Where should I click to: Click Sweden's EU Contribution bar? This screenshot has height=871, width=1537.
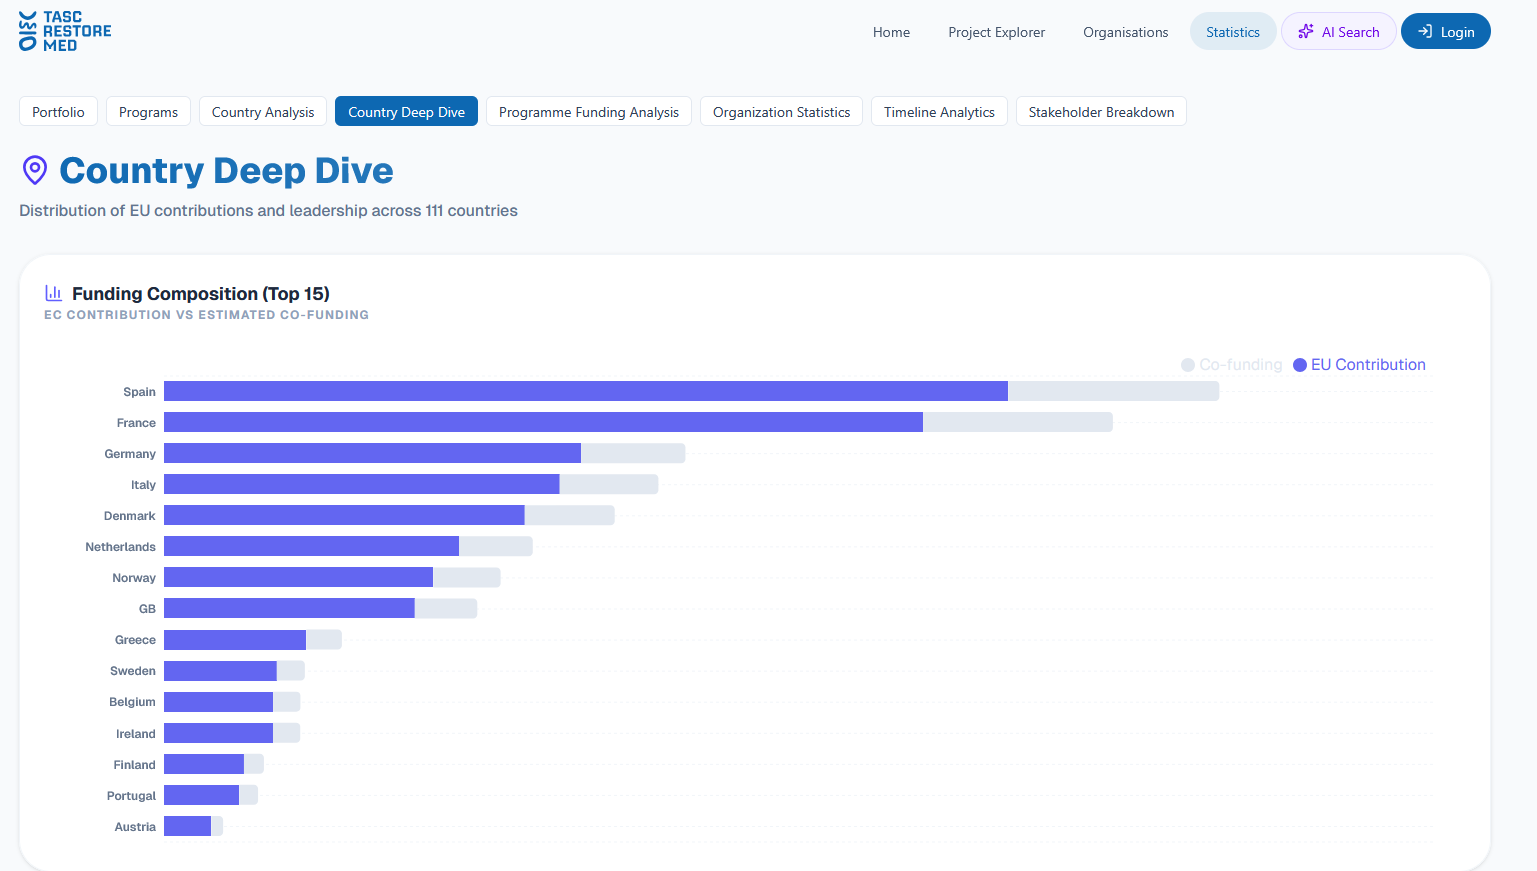coord(220,670)
